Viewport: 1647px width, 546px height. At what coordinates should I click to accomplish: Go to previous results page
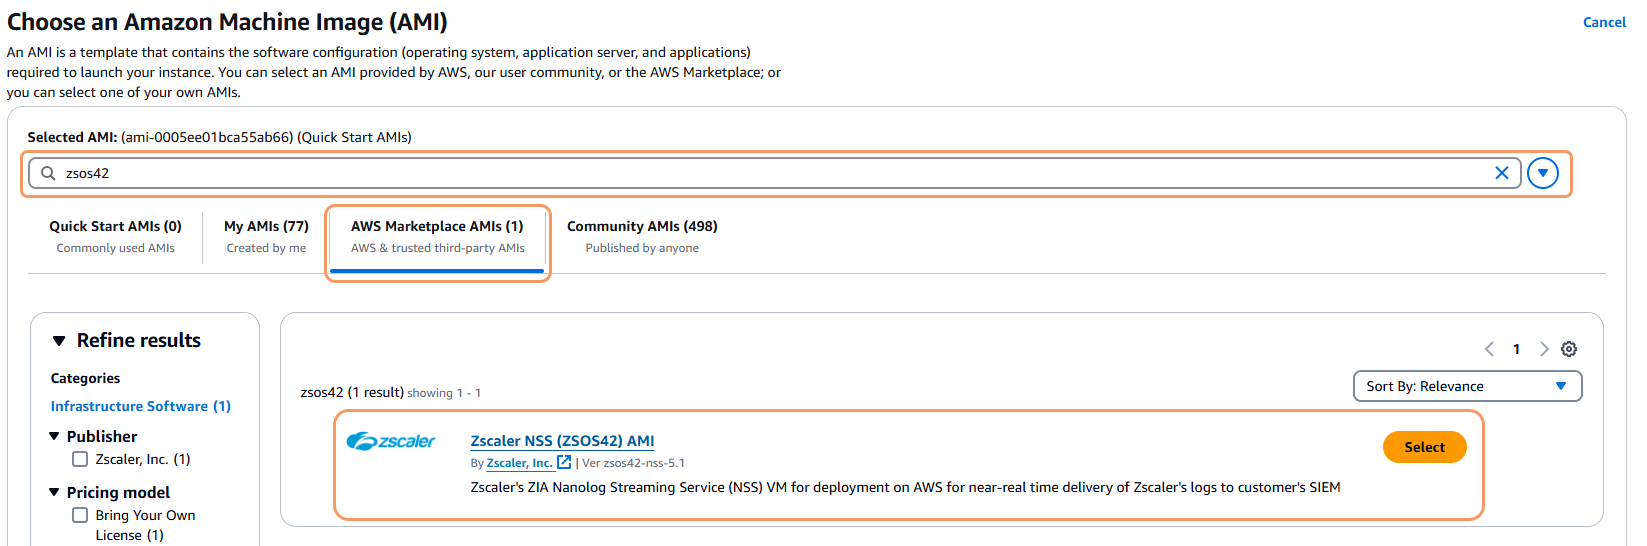coord(1489,349)
